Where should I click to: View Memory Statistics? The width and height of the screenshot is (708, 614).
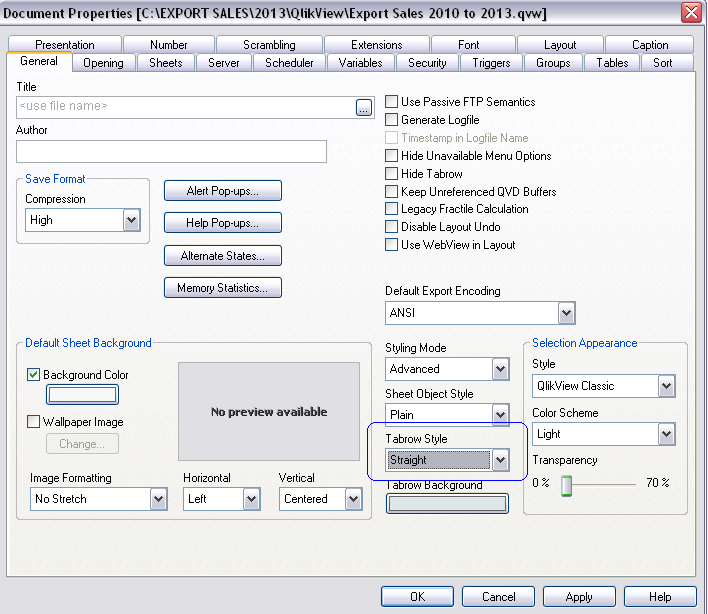[223, 288]
